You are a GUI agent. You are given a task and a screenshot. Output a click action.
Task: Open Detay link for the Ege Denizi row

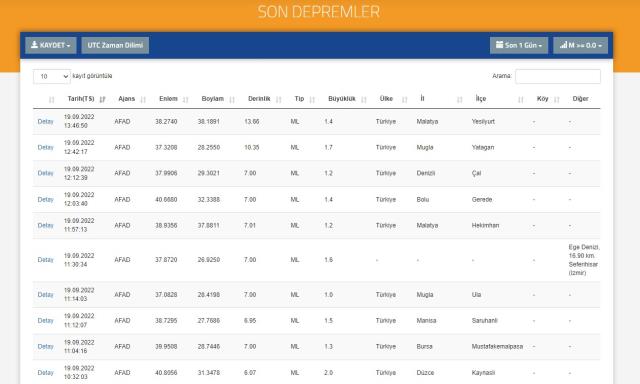[45, 260]
